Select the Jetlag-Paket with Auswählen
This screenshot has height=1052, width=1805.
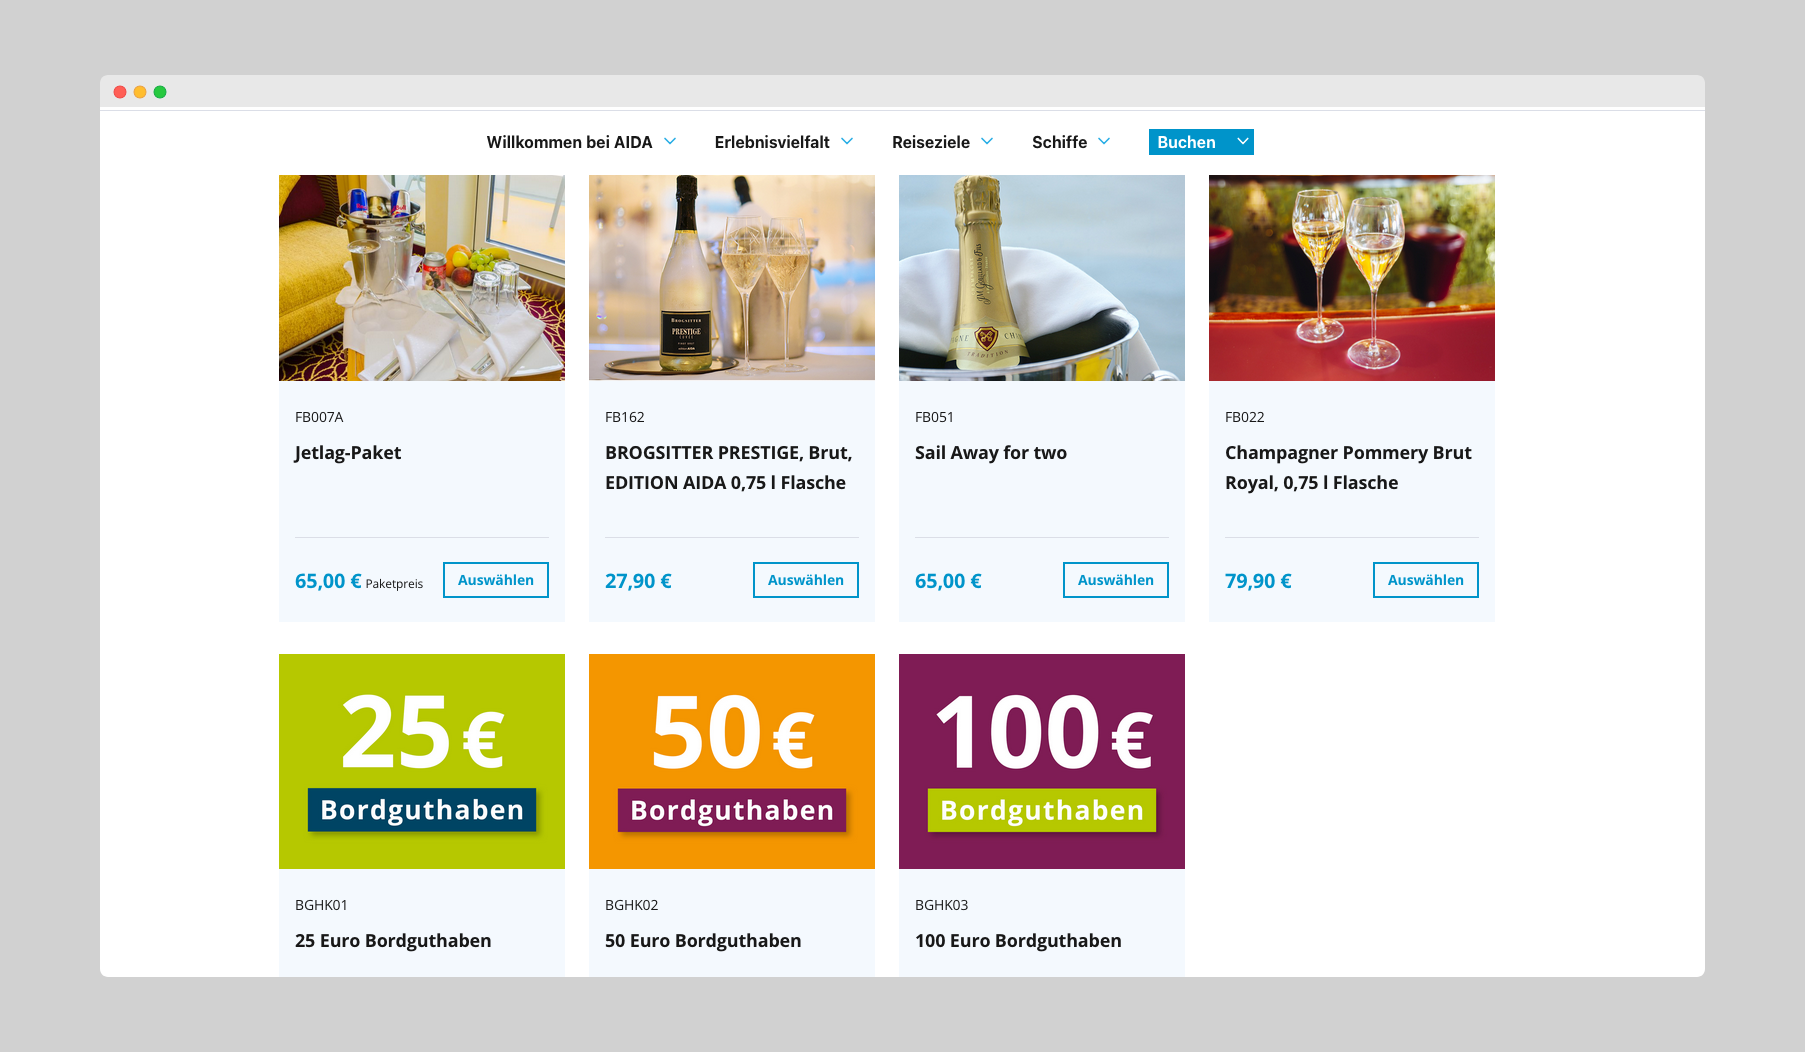click(x=496, y=580)
